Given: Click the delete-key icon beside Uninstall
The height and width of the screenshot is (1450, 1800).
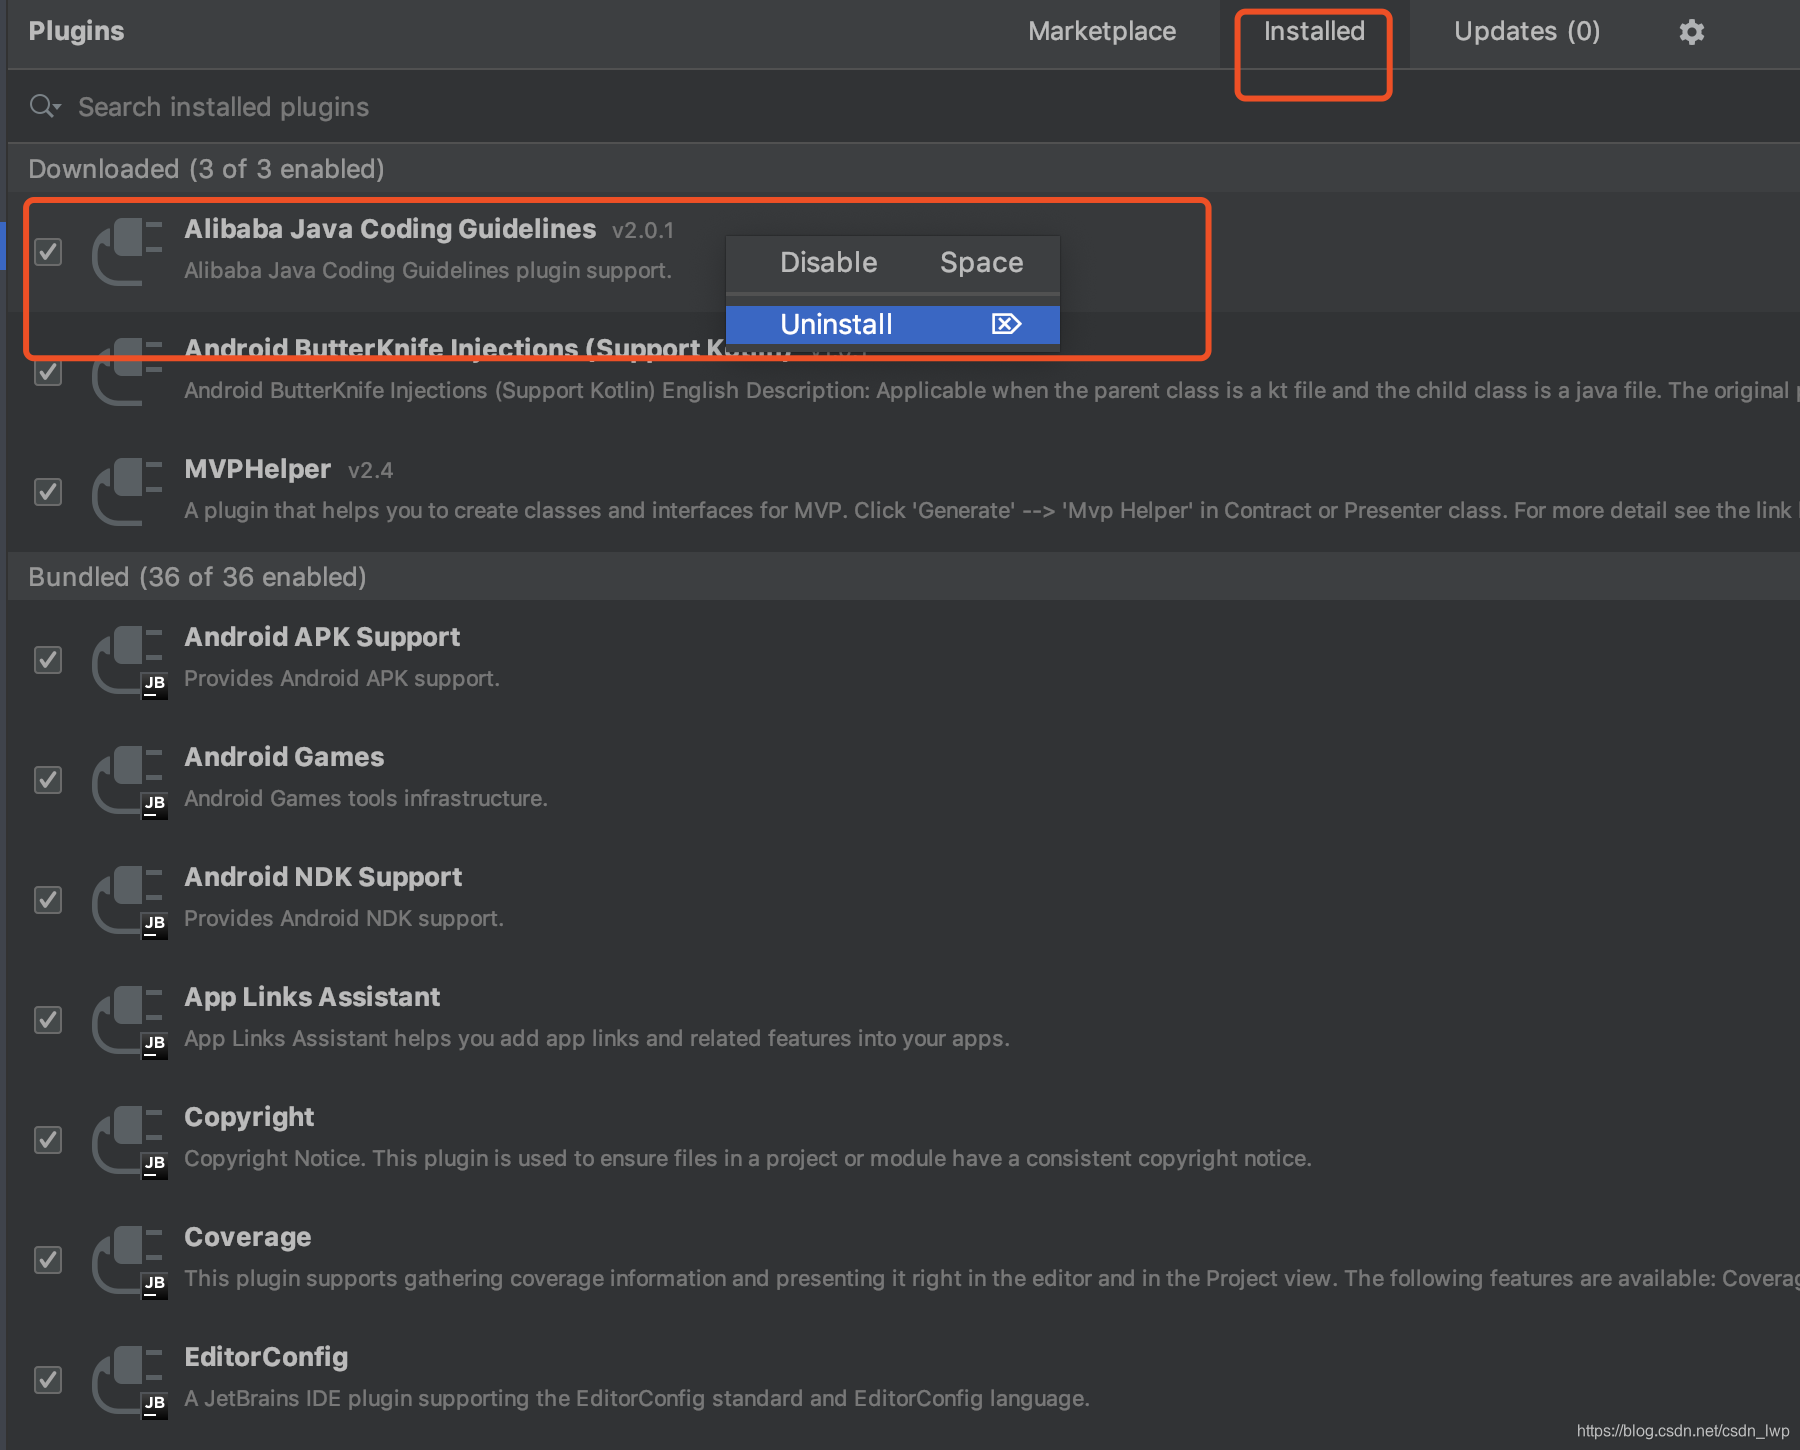Looking at the screenshot, I should tap(1006, 324).
